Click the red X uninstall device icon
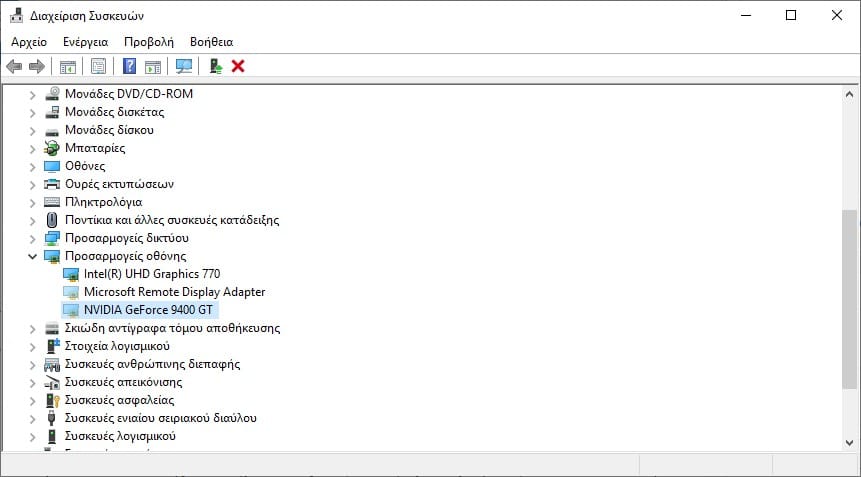Viewport: 861px width, 477px height. (238, 66)
